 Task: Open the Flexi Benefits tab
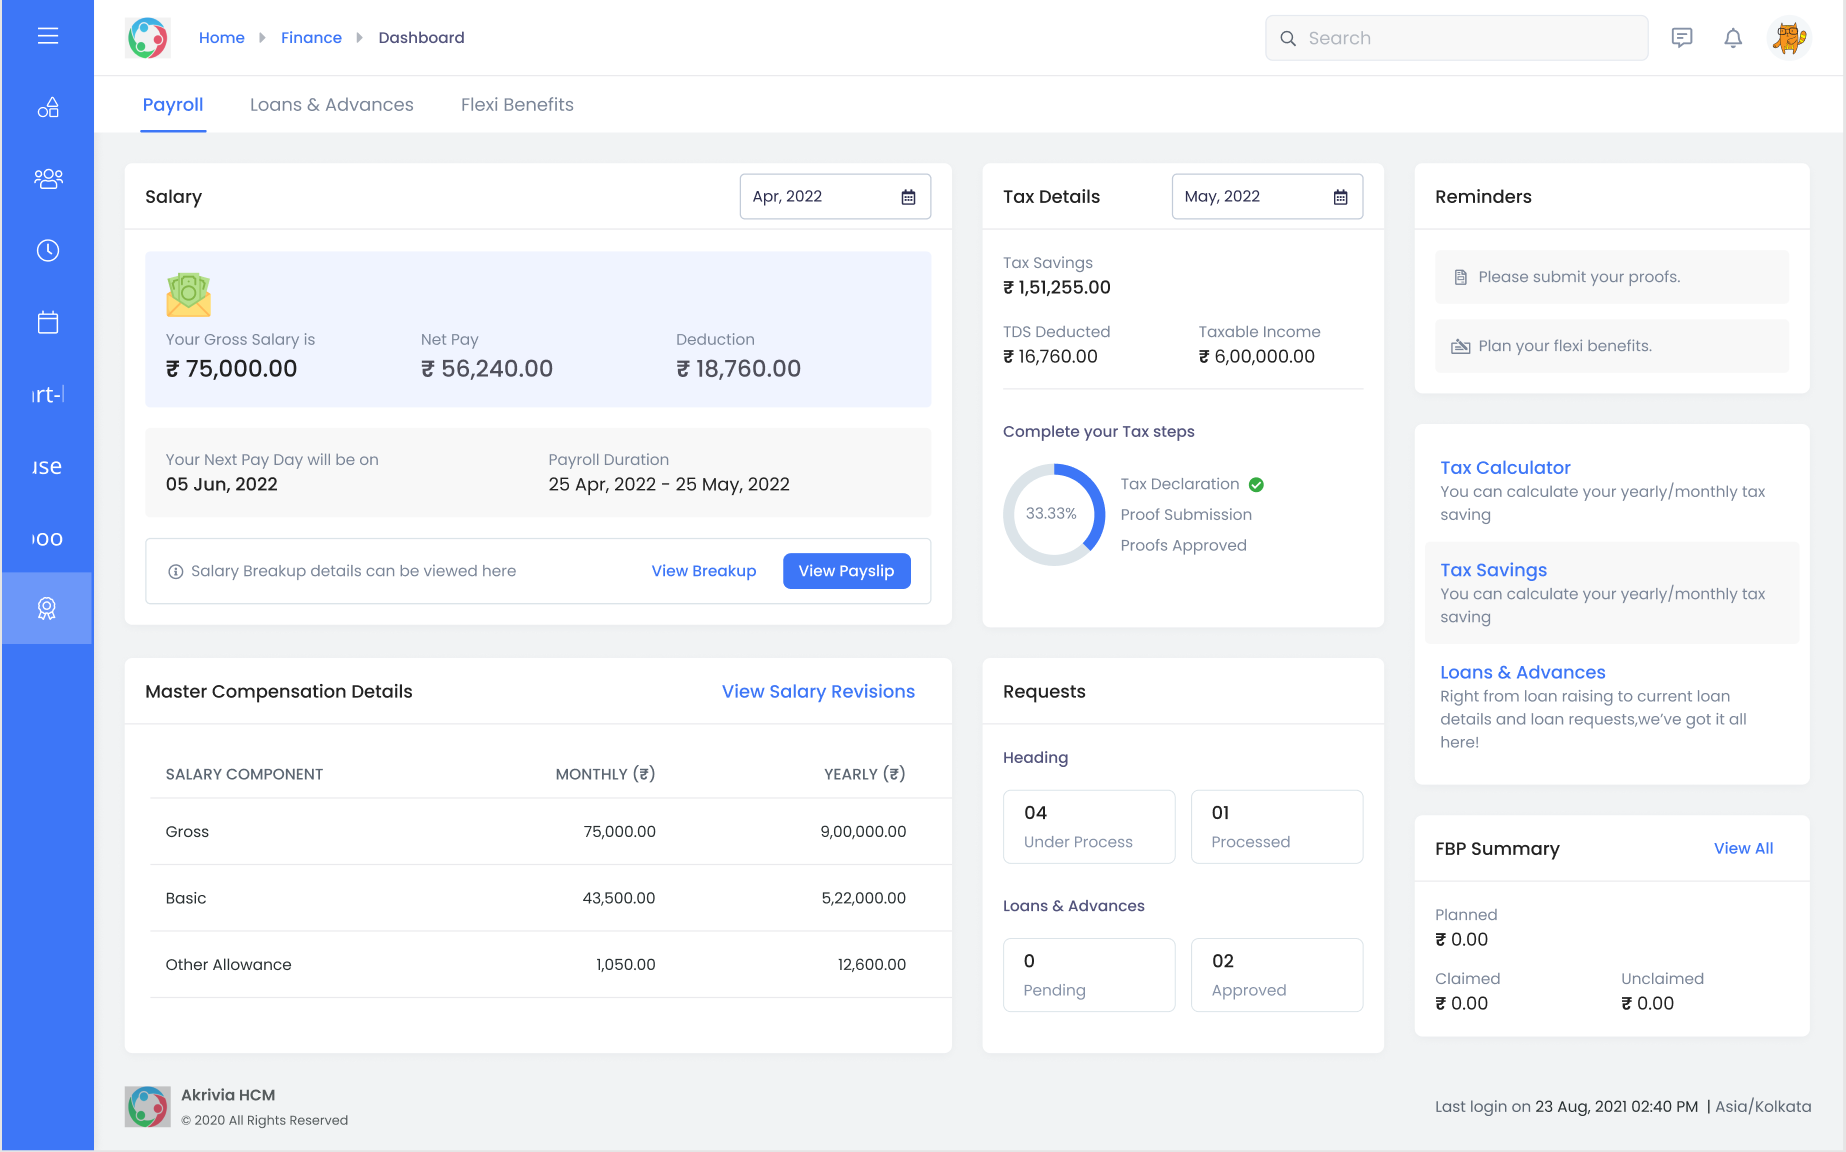(x=517, y=104)
